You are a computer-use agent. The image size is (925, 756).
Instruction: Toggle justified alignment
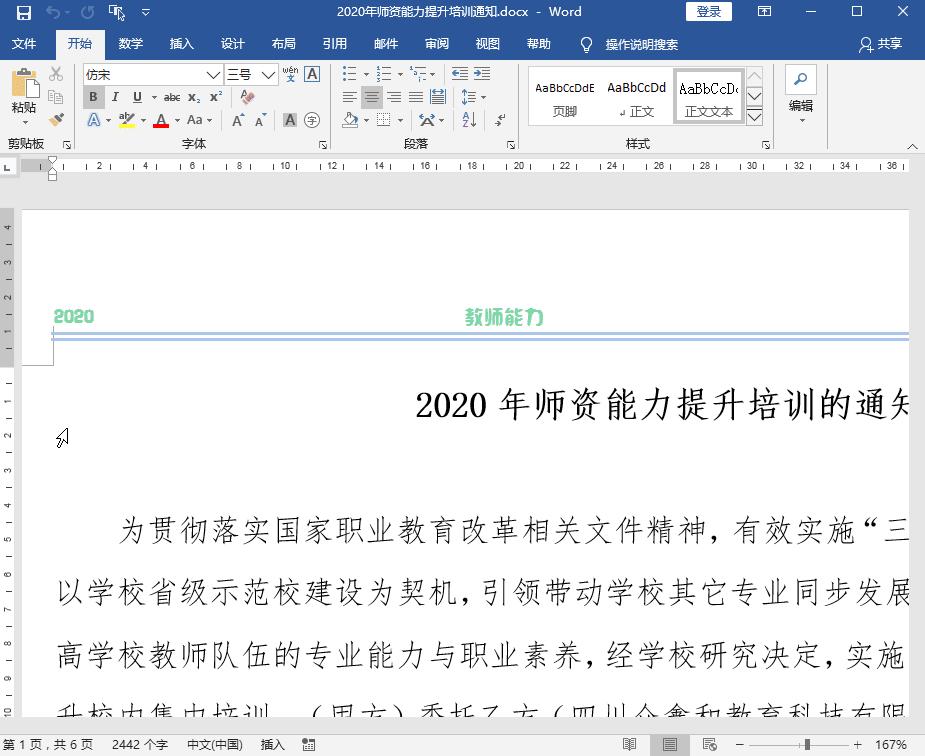[x=414, y=97]
